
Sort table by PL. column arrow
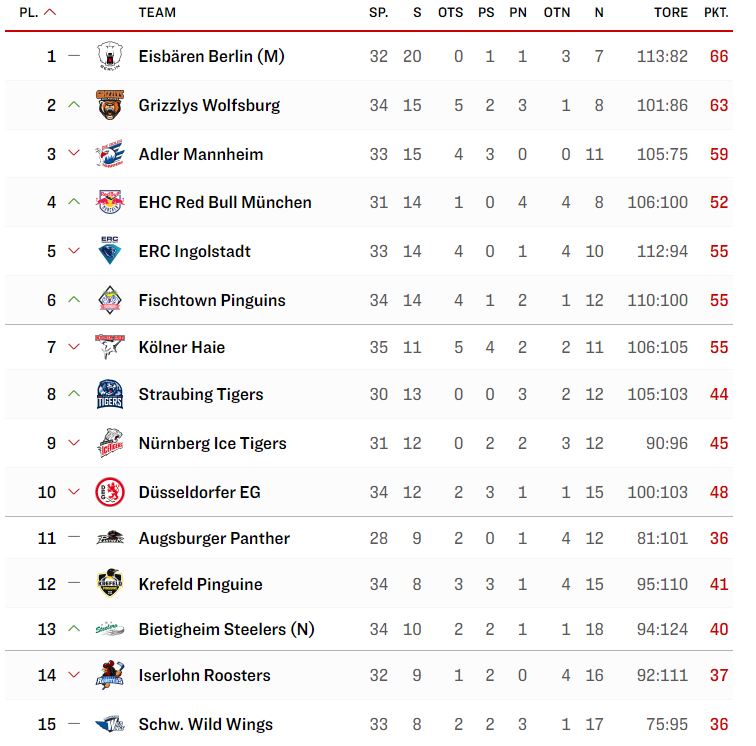click(50, 13)
